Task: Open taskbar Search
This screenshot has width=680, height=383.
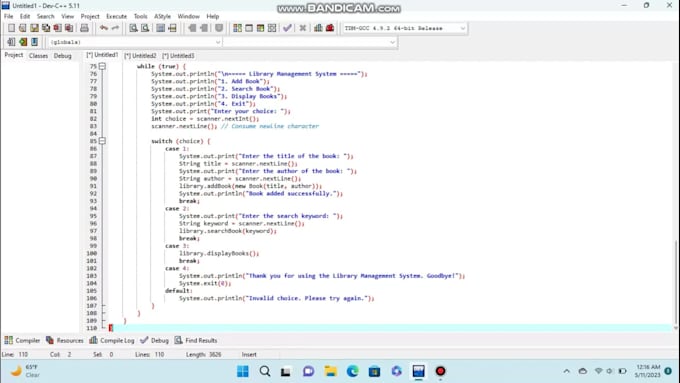Action: tap(265, 371)
